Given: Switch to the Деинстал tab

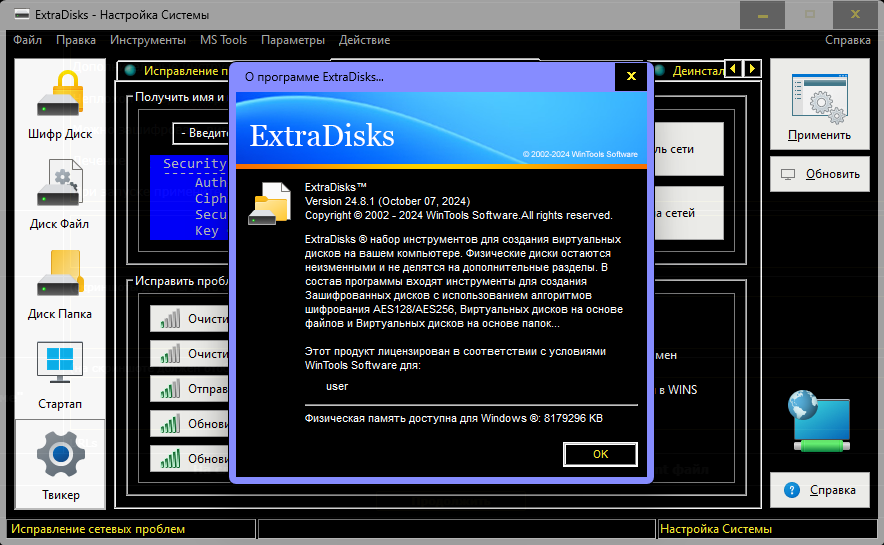Looking at the screenshot, I should coord(688,70).
